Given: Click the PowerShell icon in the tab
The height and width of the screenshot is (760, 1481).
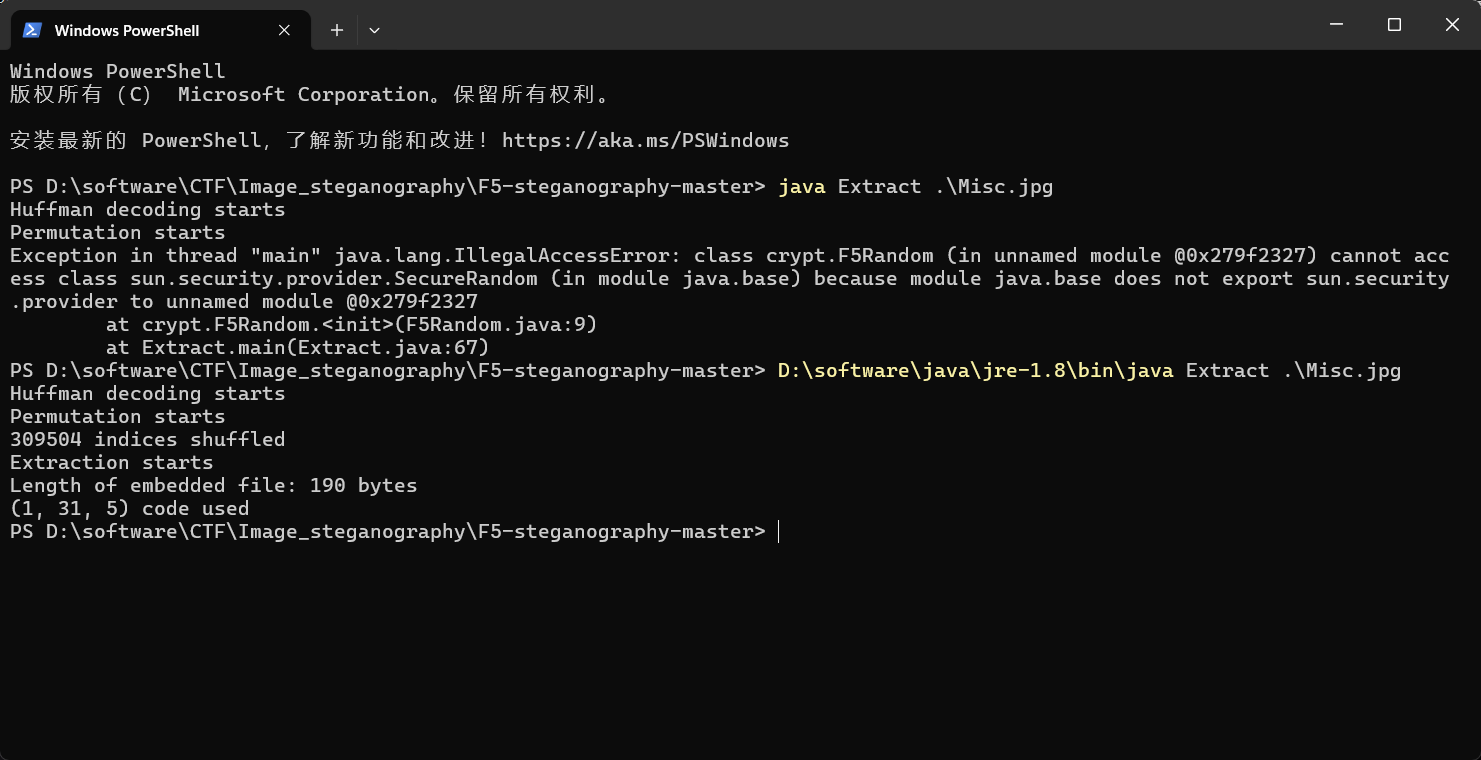Looking at the screenshot, I should (32, 30).
